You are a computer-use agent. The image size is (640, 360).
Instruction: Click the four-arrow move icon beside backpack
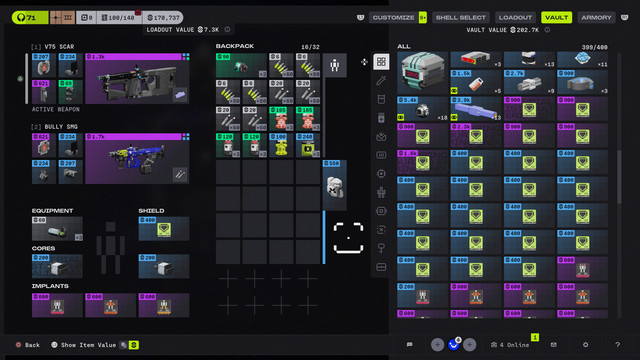point(364,62)
